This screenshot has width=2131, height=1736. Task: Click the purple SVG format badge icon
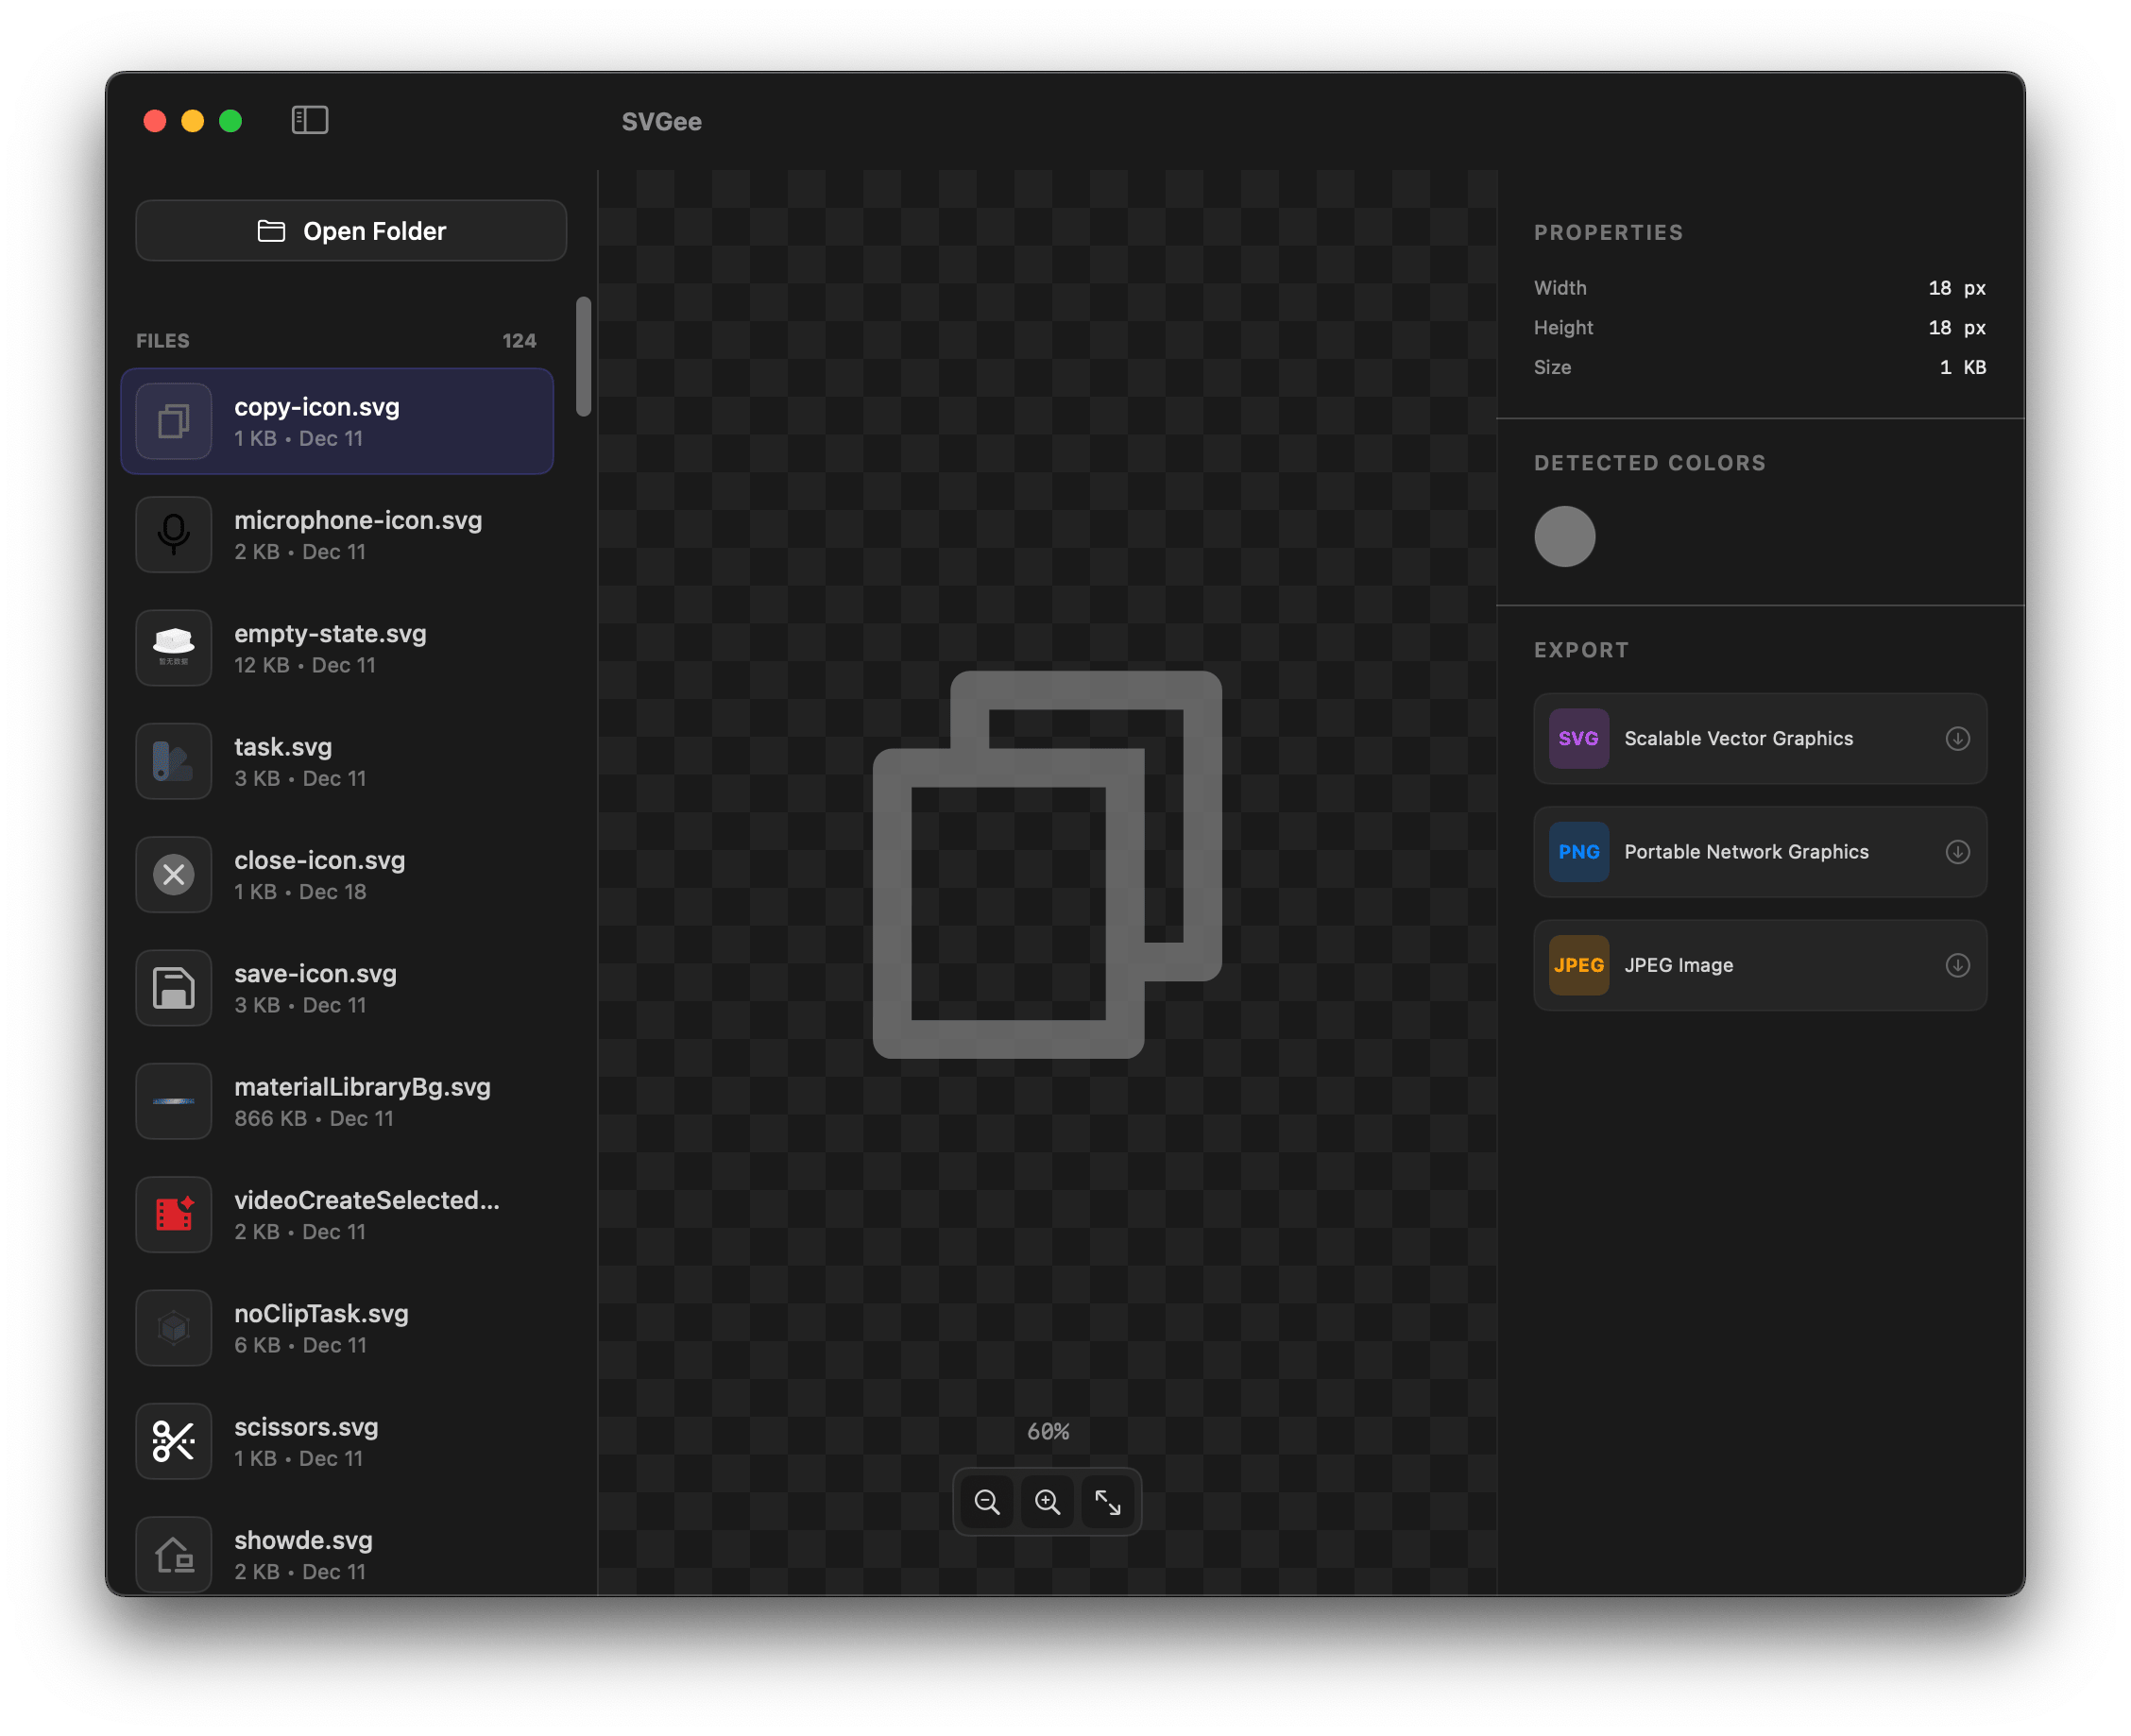(x=1577, y=739)
